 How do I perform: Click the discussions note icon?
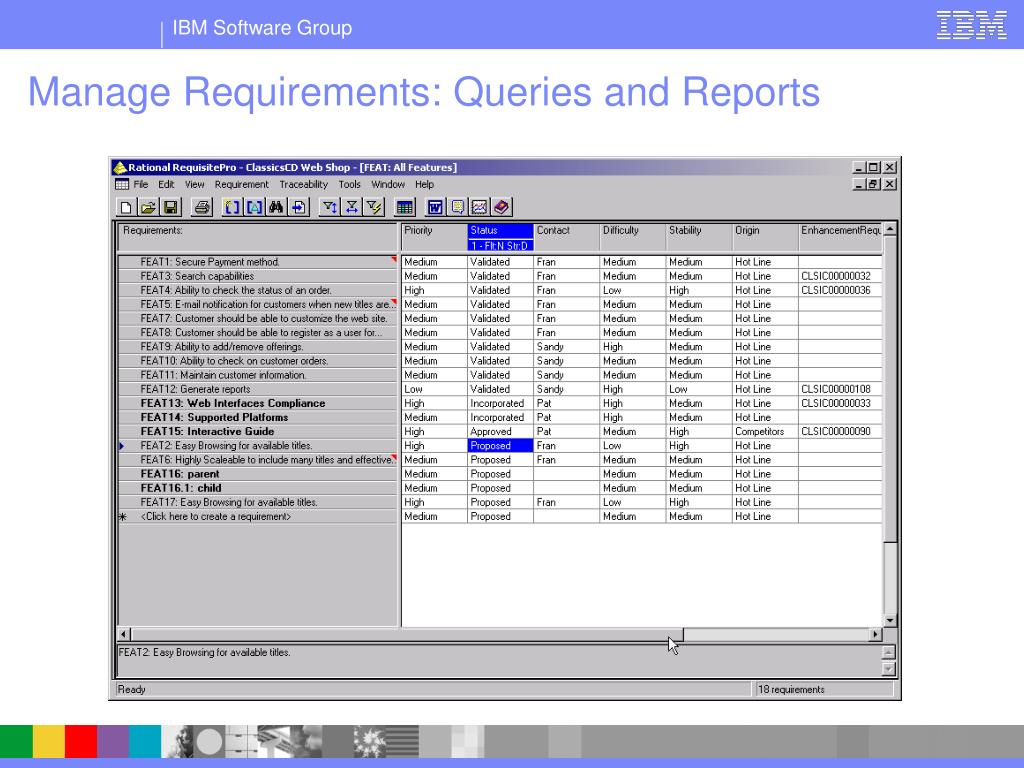457,208
